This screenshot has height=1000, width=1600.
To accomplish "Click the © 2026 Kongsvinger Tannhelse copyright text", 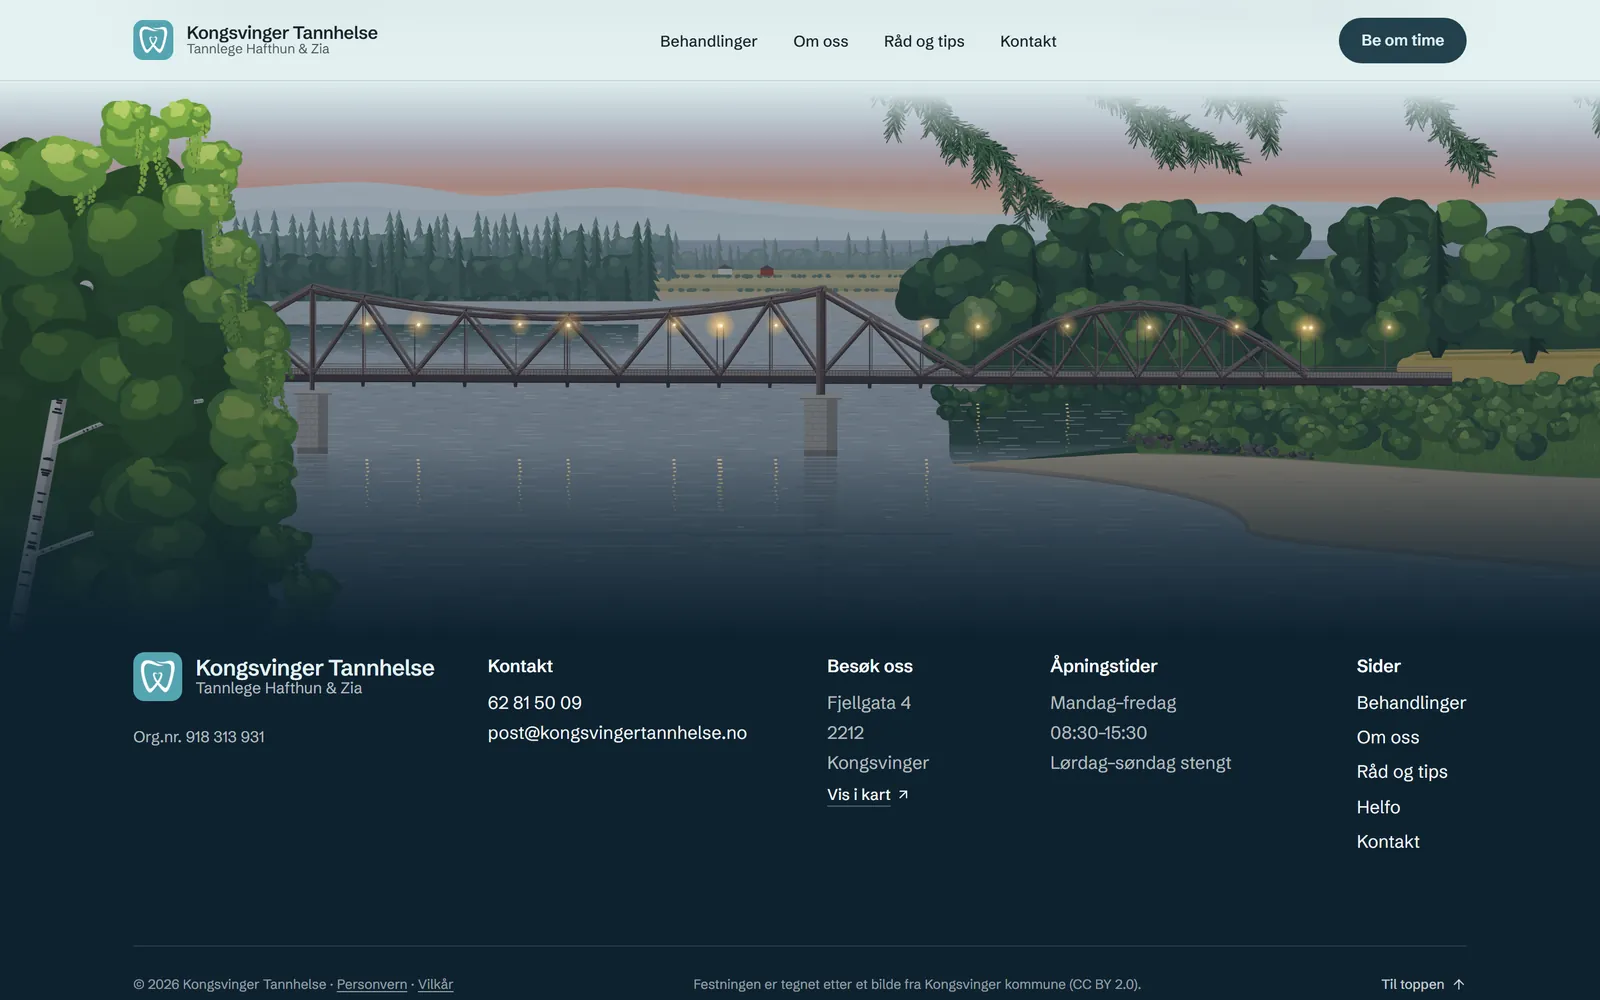I will 230,984.
